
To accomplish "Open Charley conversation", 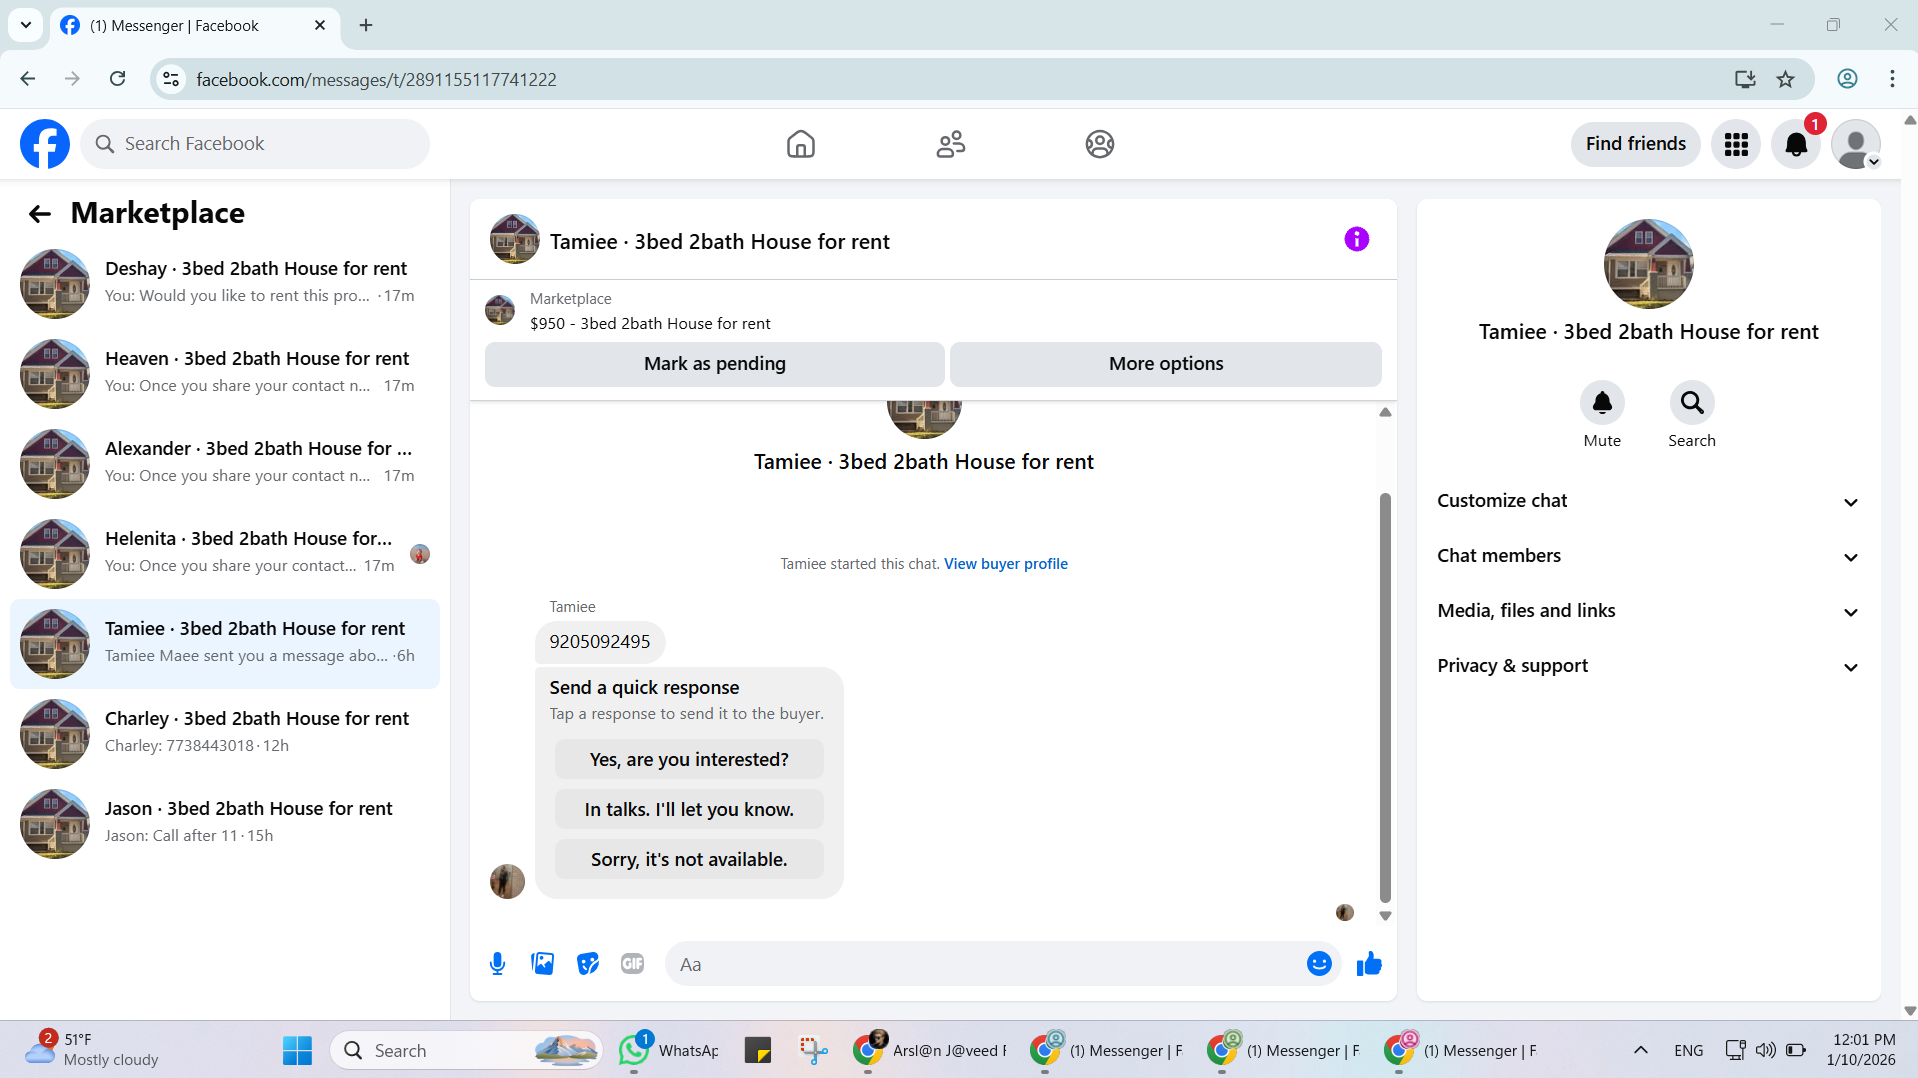I will [x=225, y=734].
